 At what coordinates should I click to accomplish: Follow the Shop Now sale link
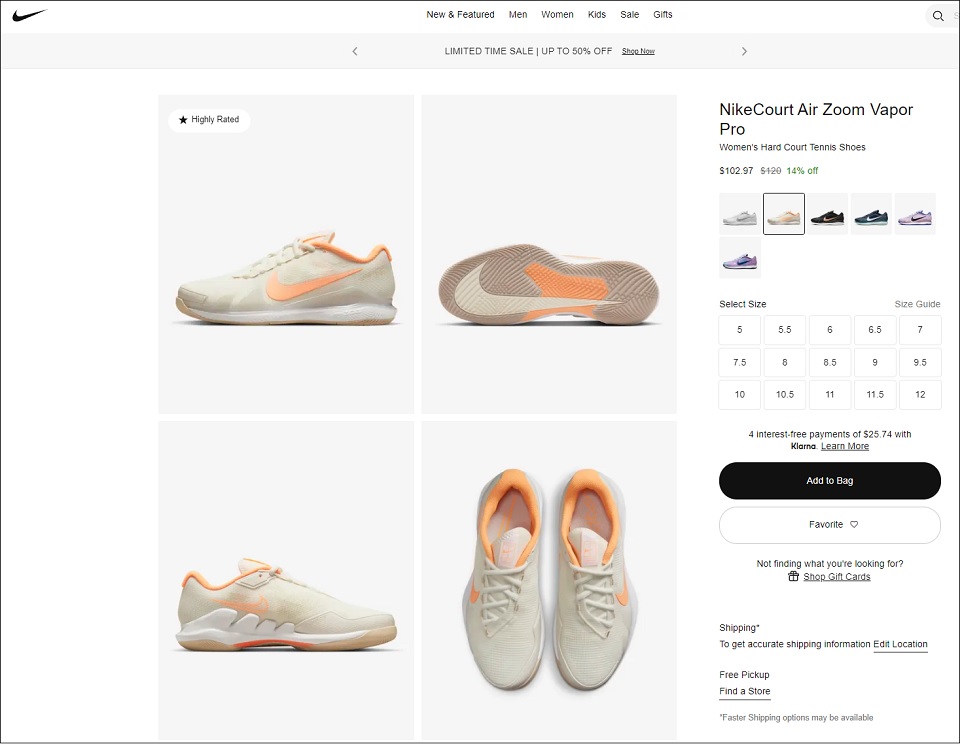638,51
